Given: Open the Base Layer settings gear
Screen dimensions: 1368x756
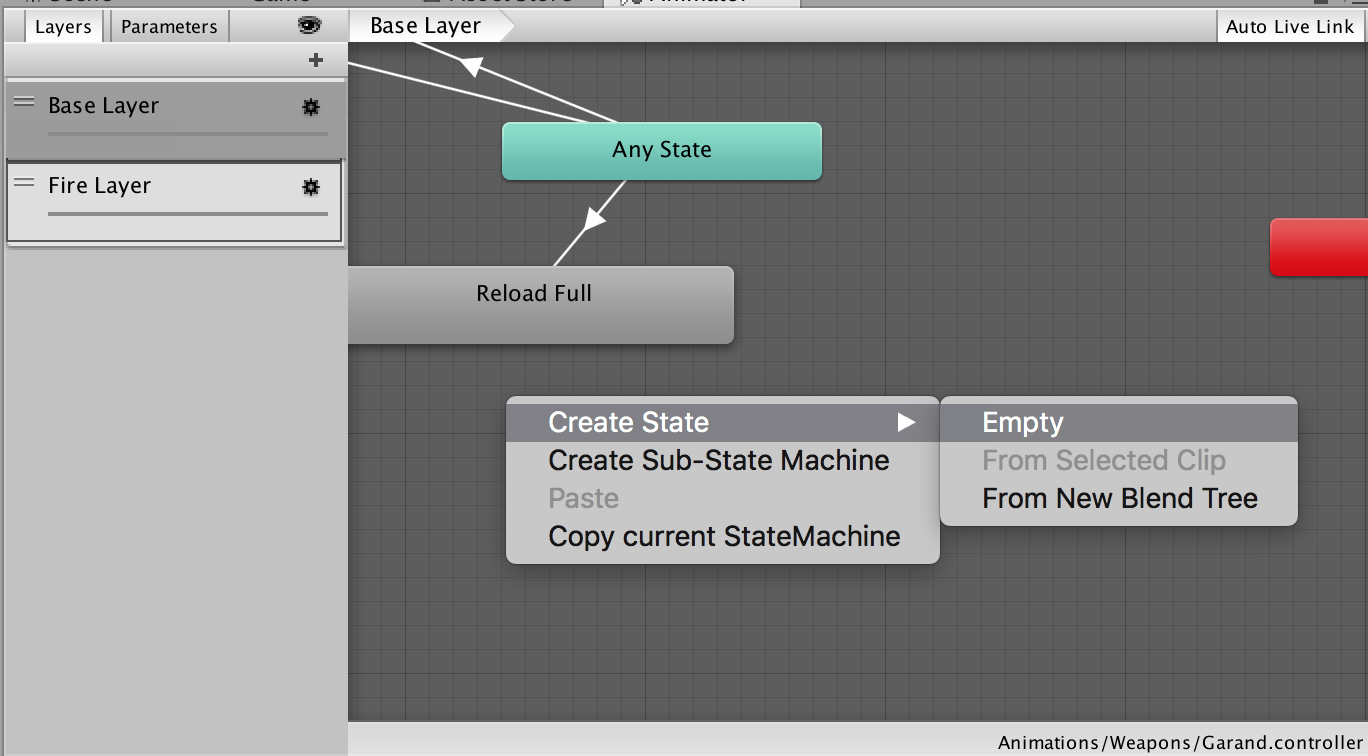Looking at the screenshot, I should click(x=311, y=107).
